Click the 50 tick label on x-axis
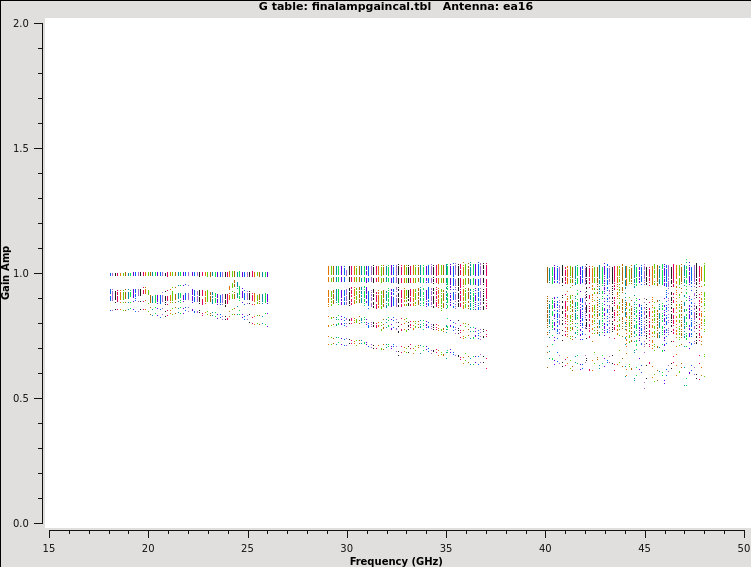The image size is (751, 567). click(743, 547)
